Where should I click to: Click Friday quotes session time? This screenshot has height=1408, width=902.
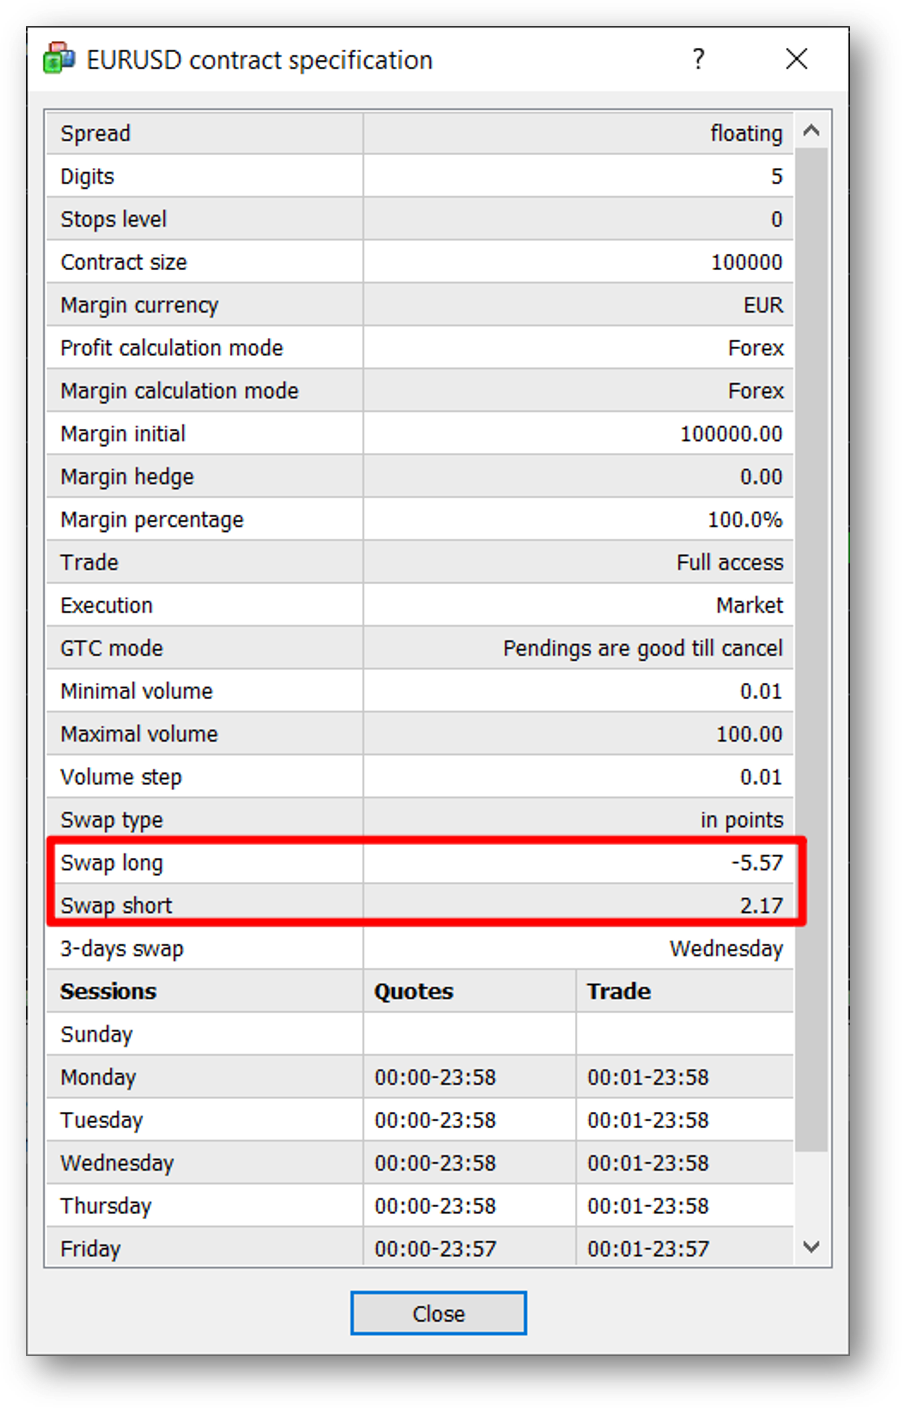[x=435, y=1248]
